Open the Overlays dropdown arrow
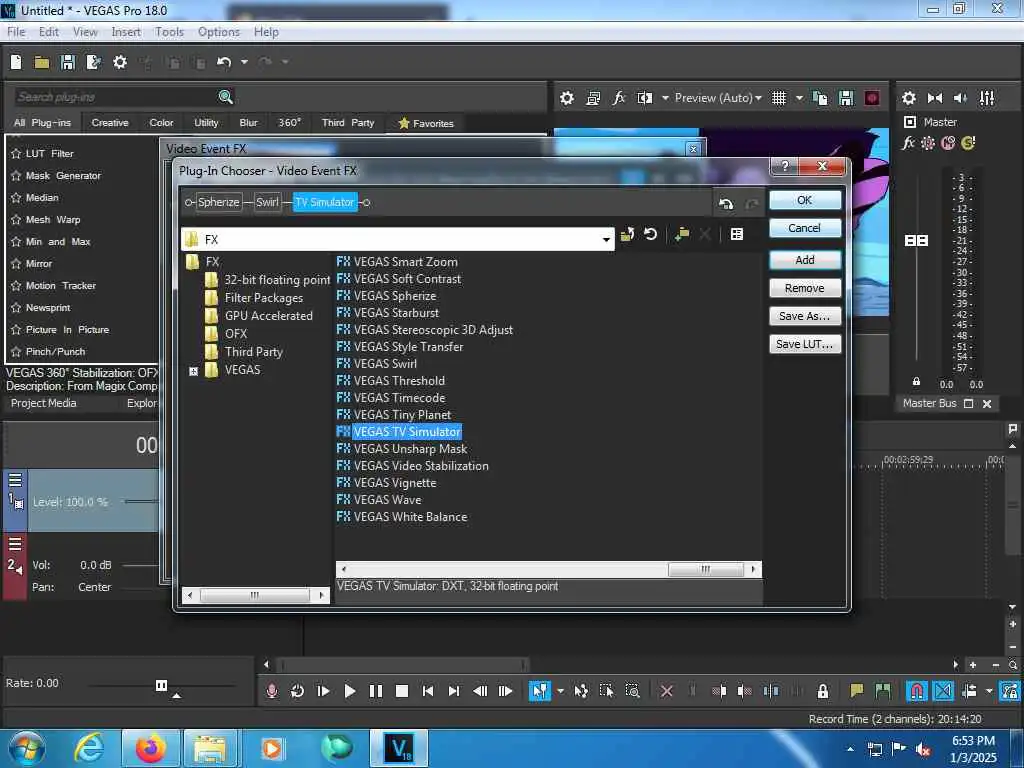The height and width of the screenshot is (768, 1024). [799, 98]
